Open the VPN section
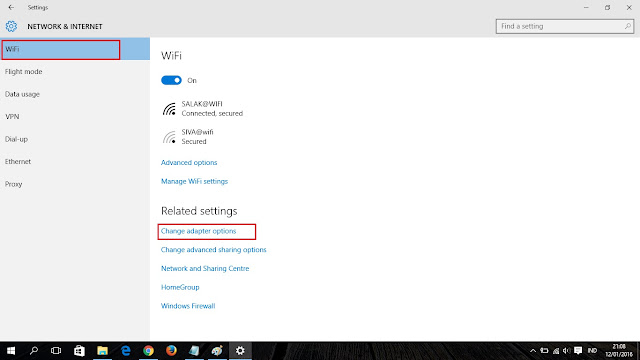 click(x=12, y=117)
